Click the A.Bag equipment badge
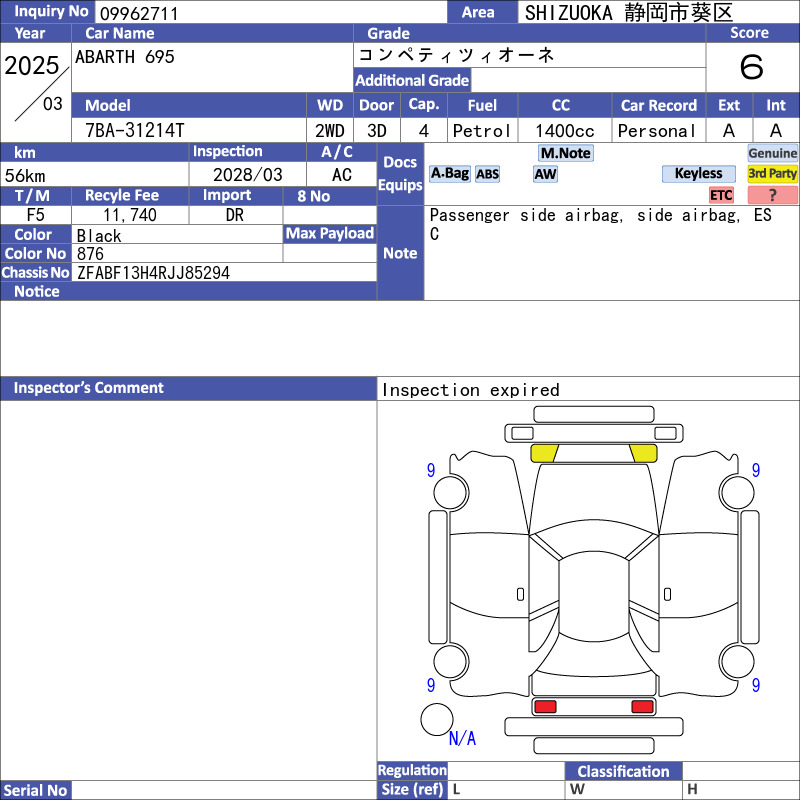 pyautogui.click(x=449, y=174)
